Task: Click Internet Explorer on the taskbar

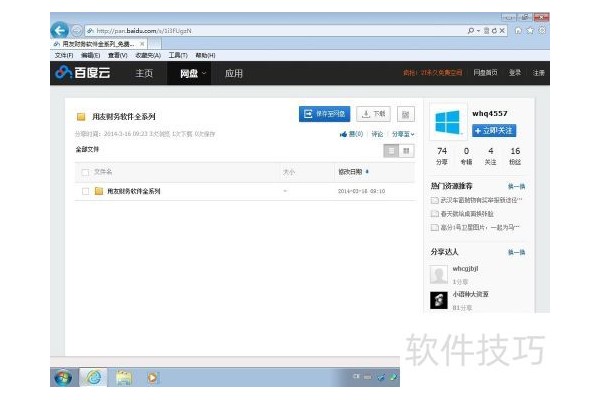Action: pyautogui.click(x=93, y=377)
